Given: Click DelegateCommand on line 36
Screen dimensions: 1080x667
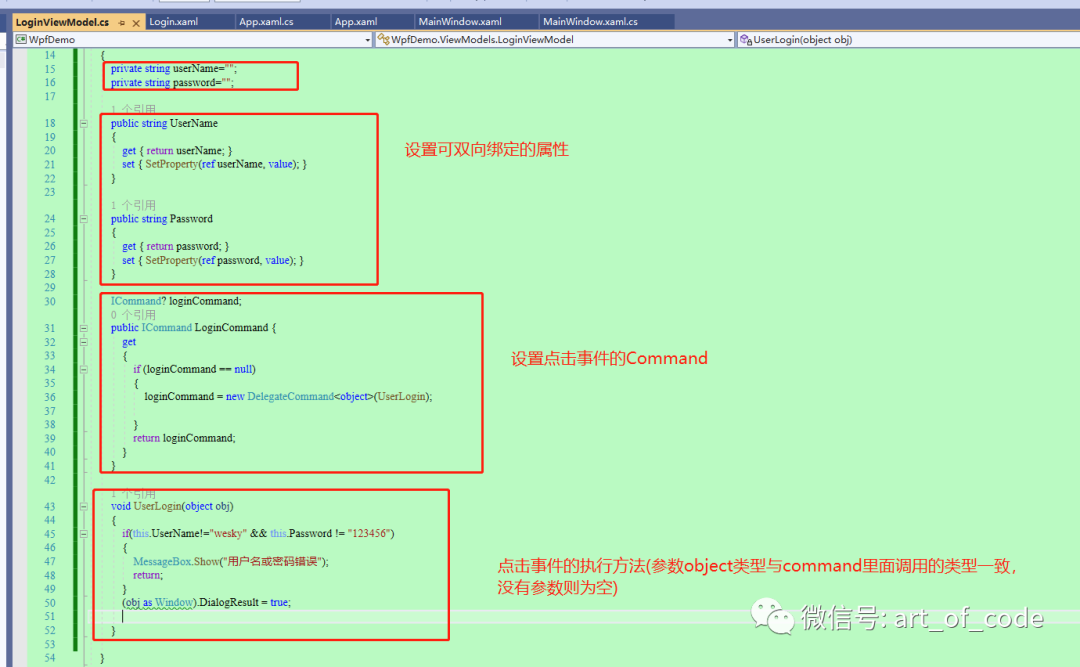Looking at the screenshot, I should click(x=290, y=397).
